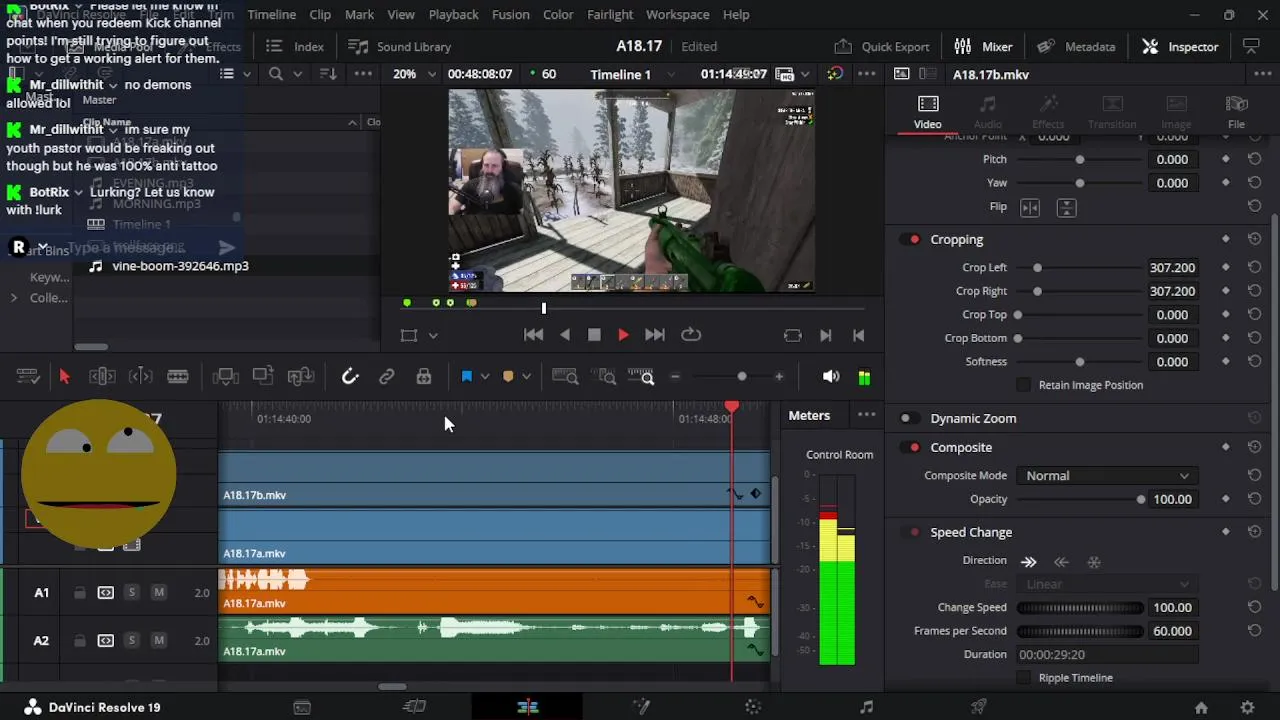Zoom in timeline with plus button
The height and width of the screenshot is (720, 1280).
click(x=779, y=377)
